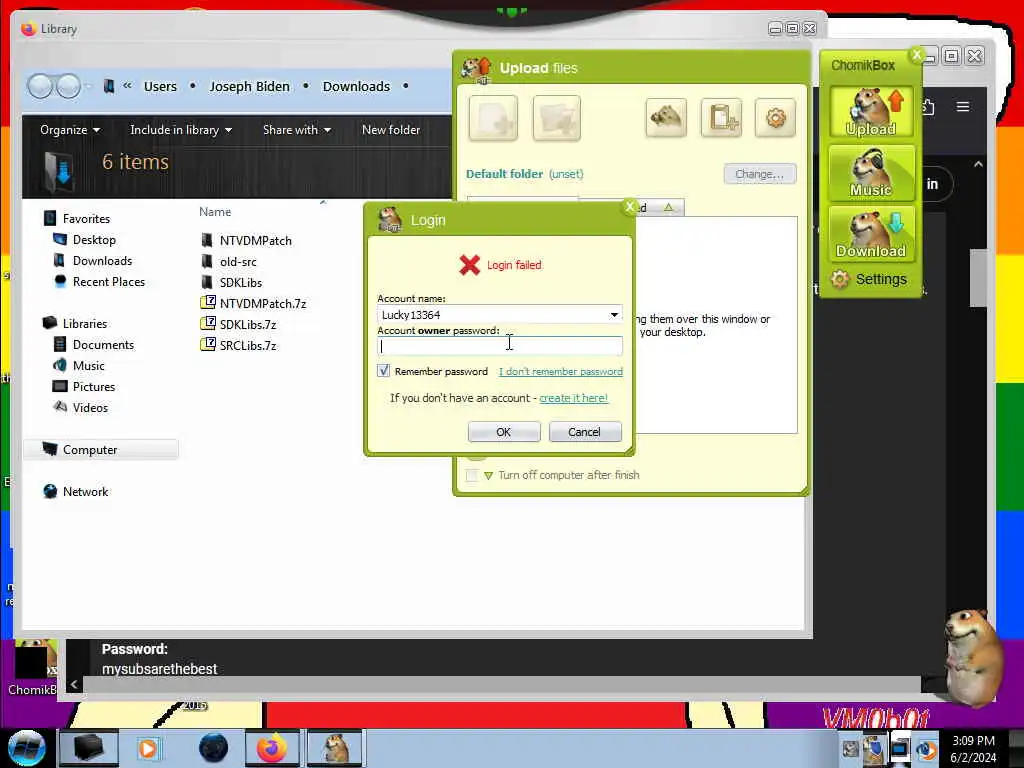Open Desktop in the navigation pane
This screenshot has height=768, width=1024.
(85, 240)
